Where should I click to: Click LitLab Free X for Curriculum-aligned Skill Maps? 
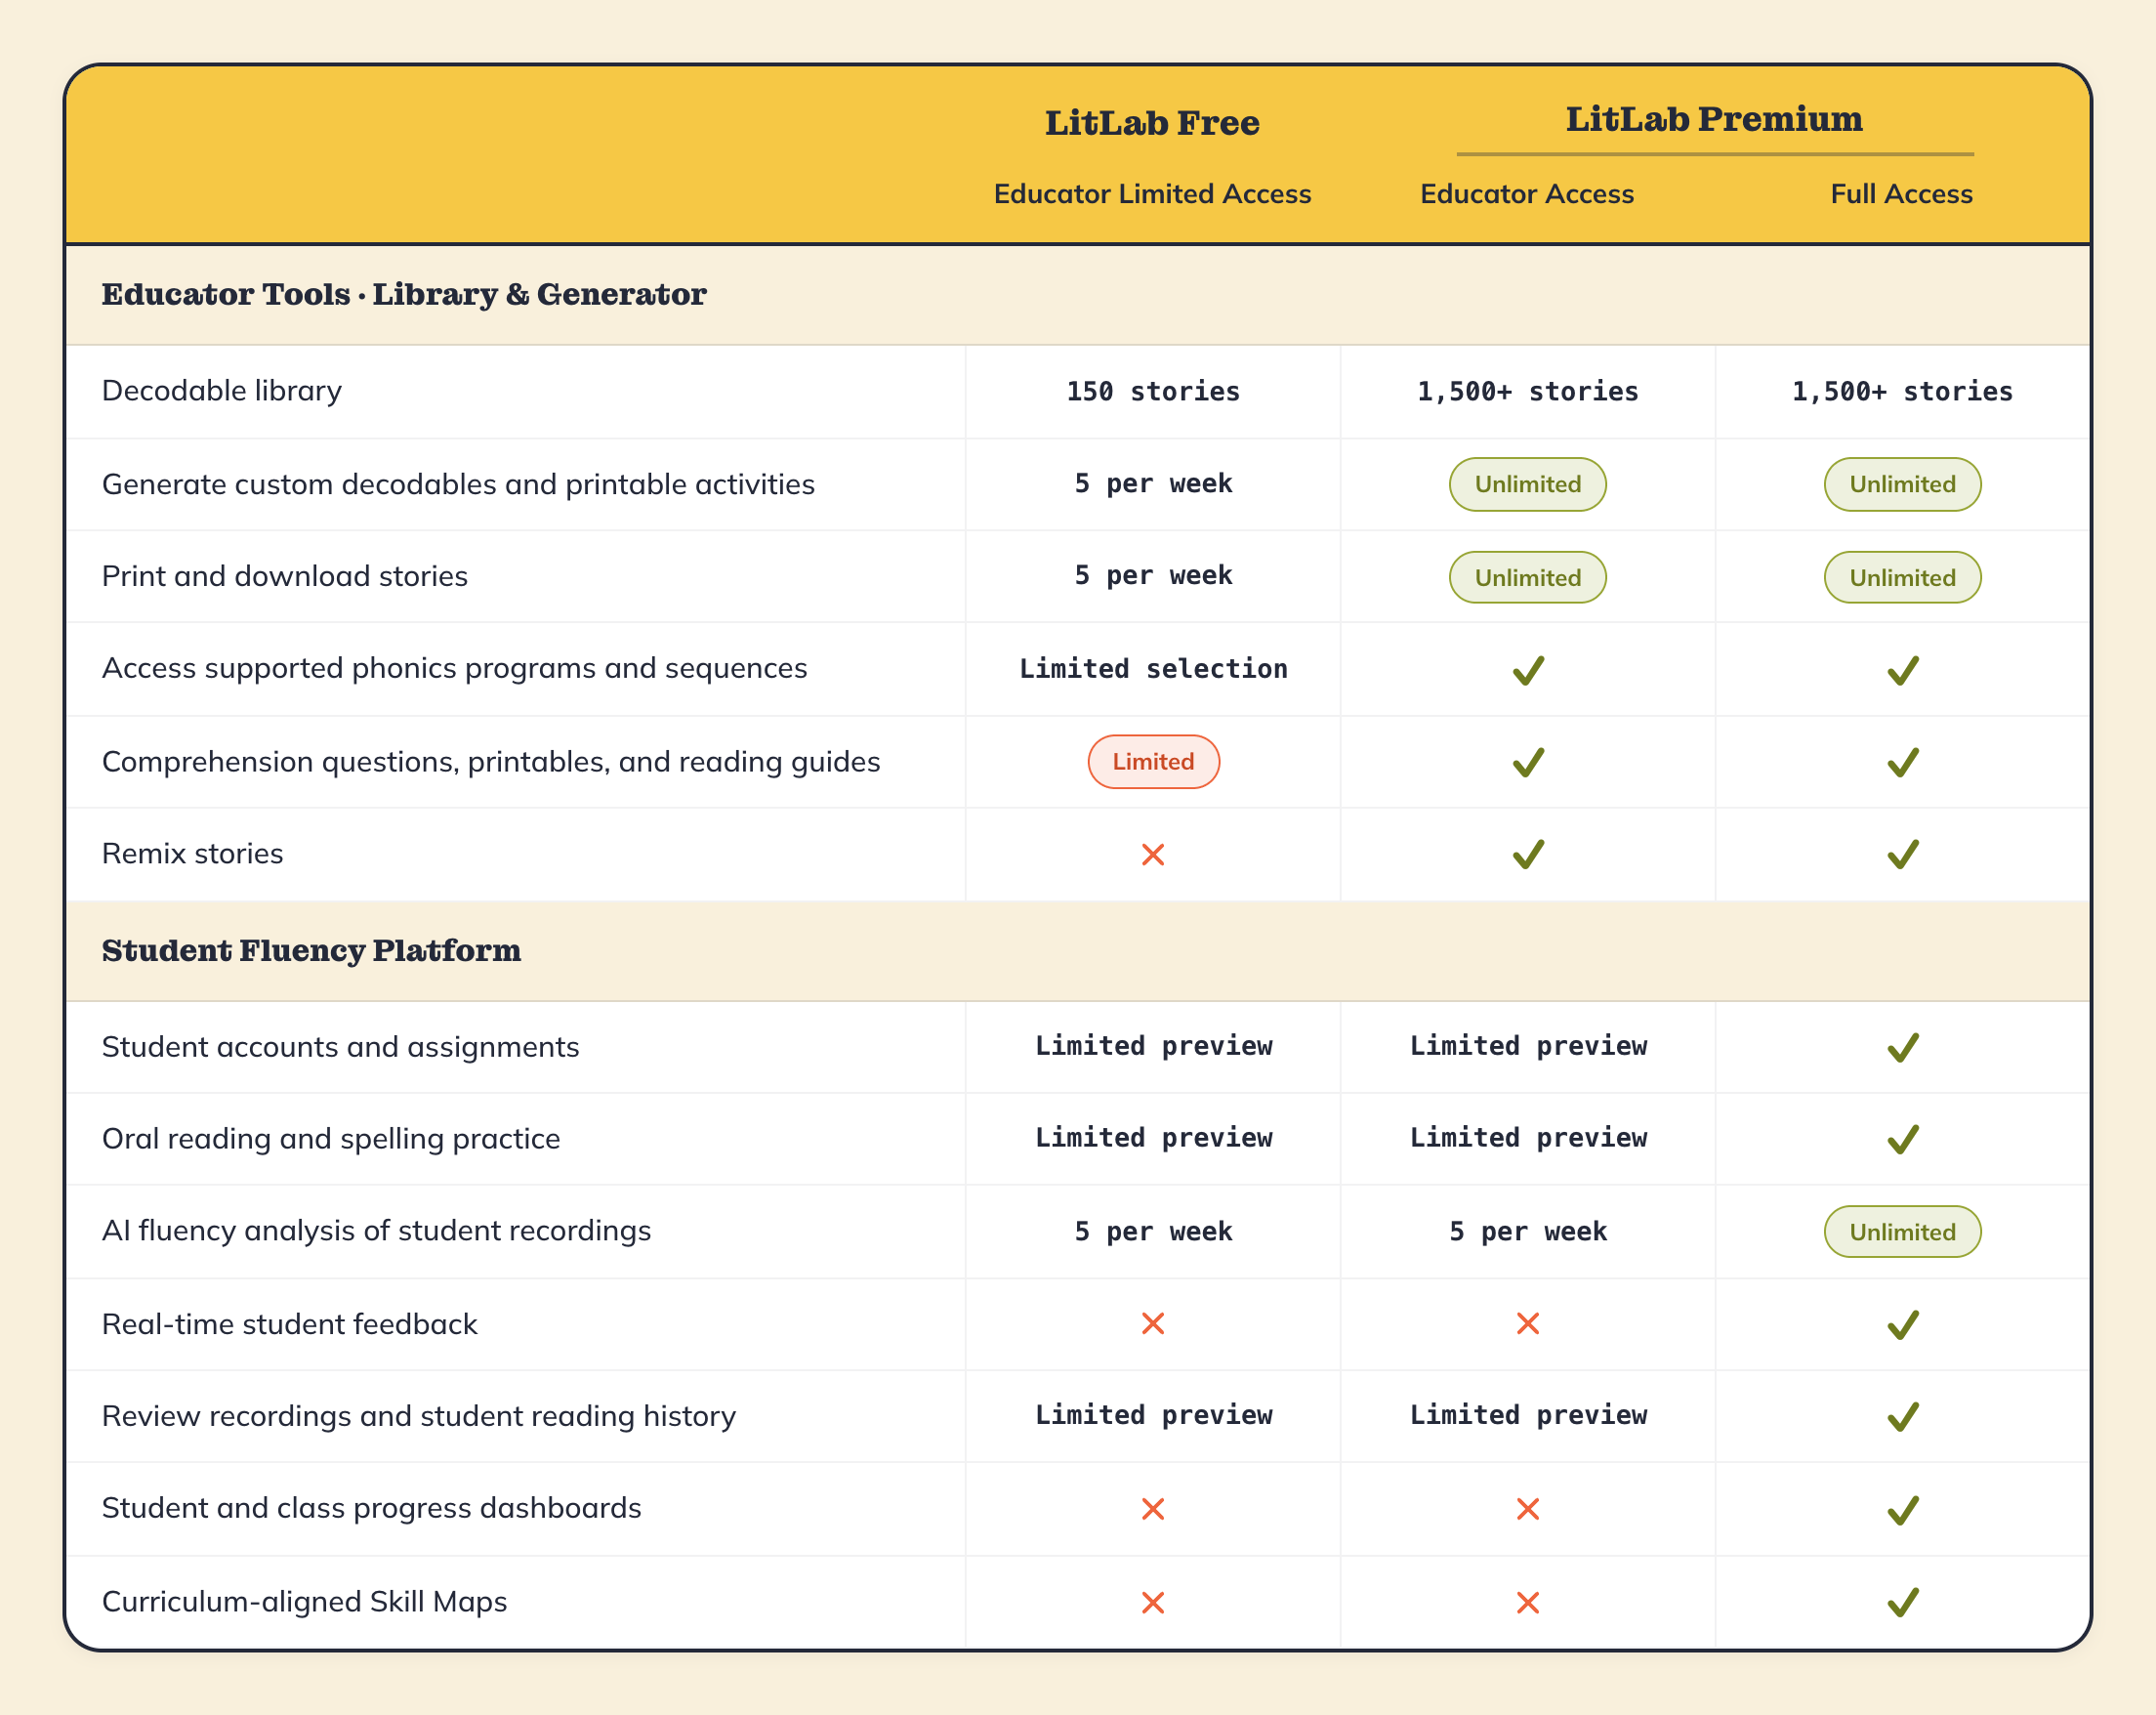click(x=1153, y=1602)
